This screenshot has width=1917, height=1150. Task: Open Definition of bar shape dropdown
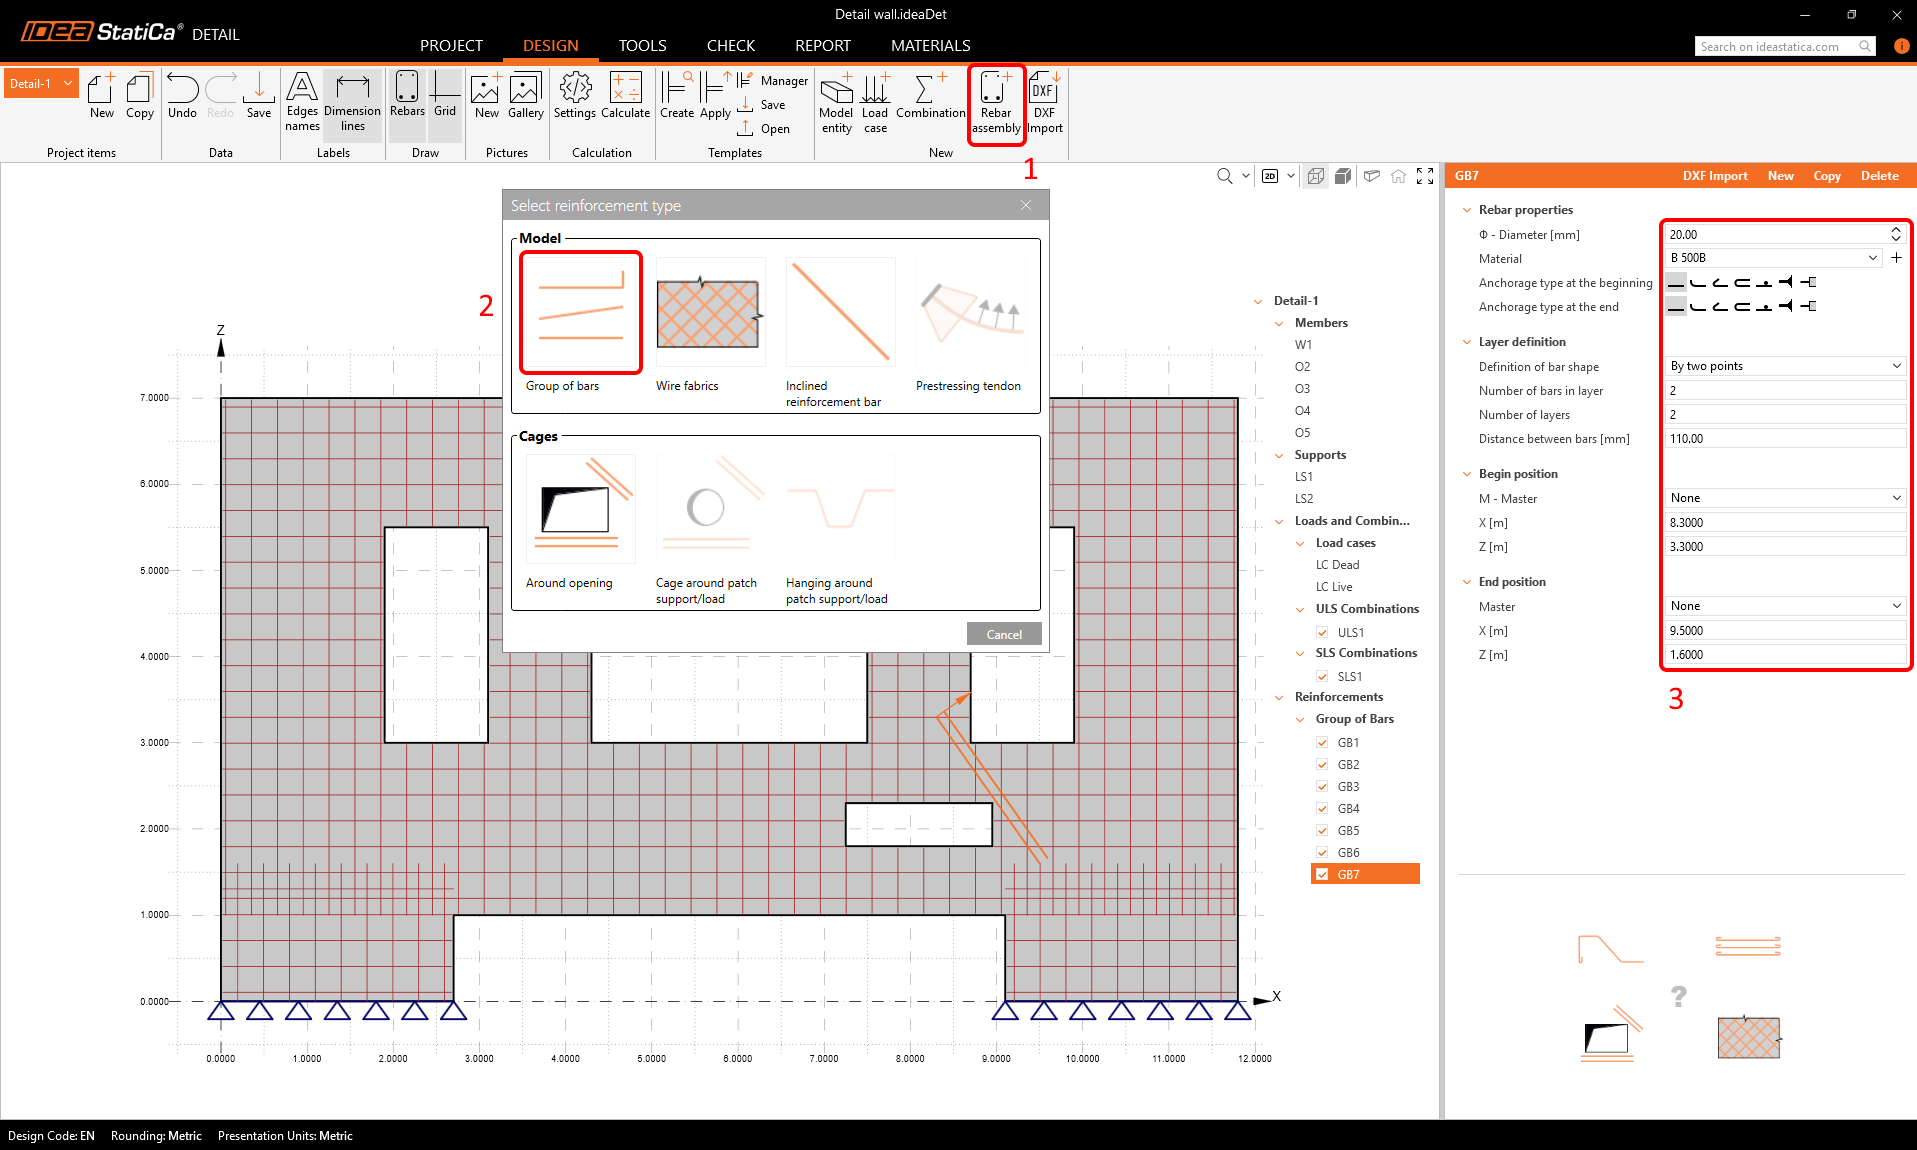(x=1785, y=366)
